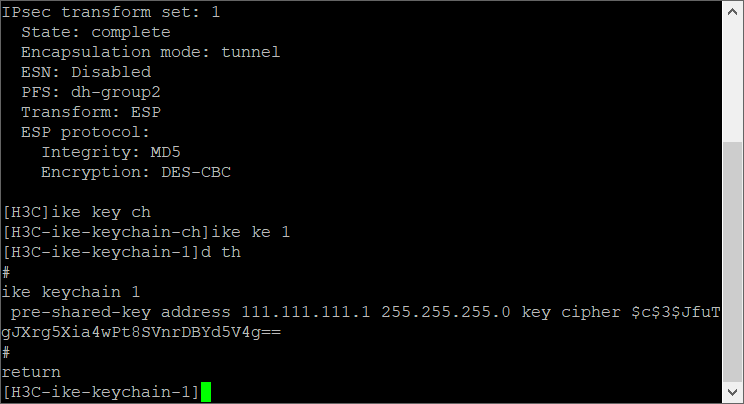Viewport: 744px width, 404px height.
Task: Click the "return" output line
Action: click(x=31, y=372)
